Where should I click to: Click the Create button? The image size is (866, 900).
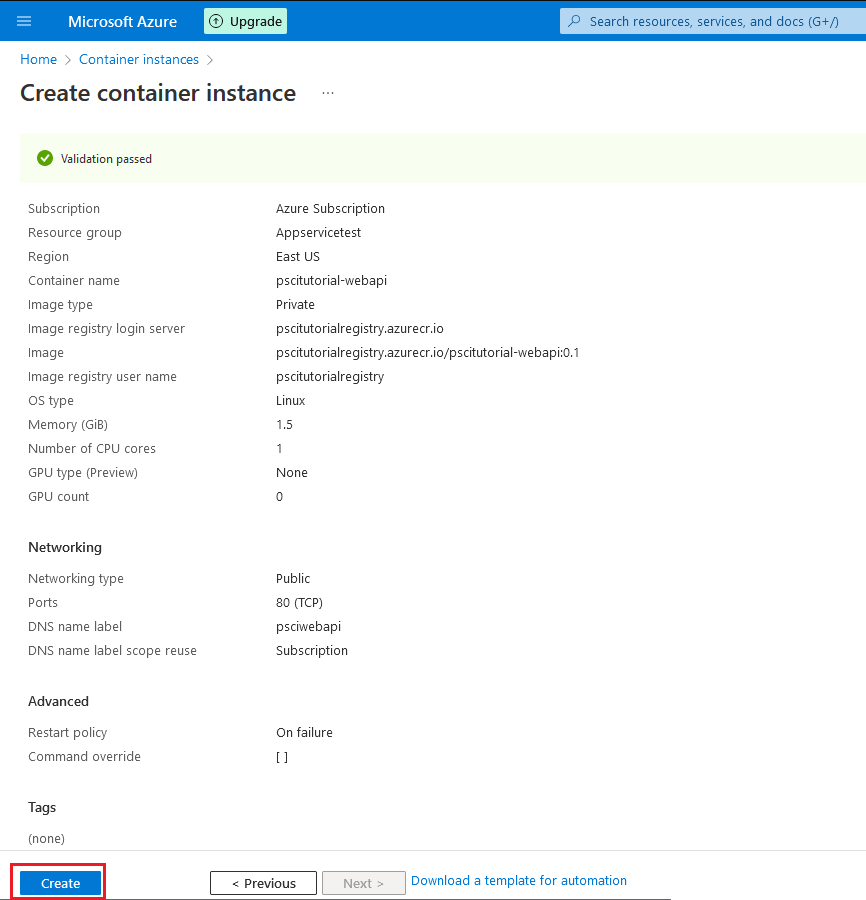(58, 883)
